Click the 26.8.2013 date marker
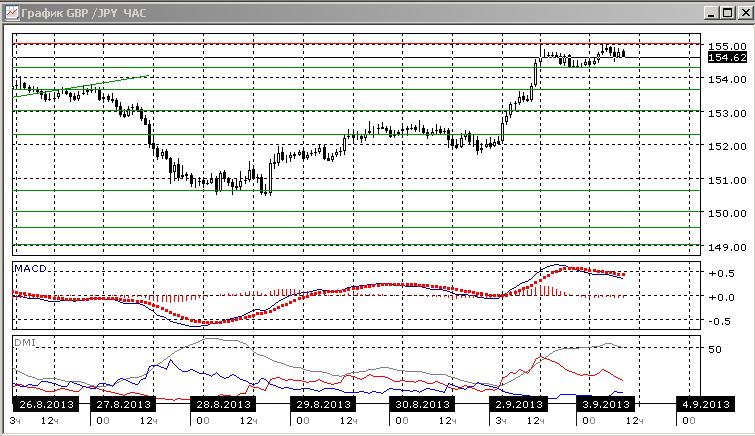The width and height of the screenshot is (755, 436). (x=46, y=404)
